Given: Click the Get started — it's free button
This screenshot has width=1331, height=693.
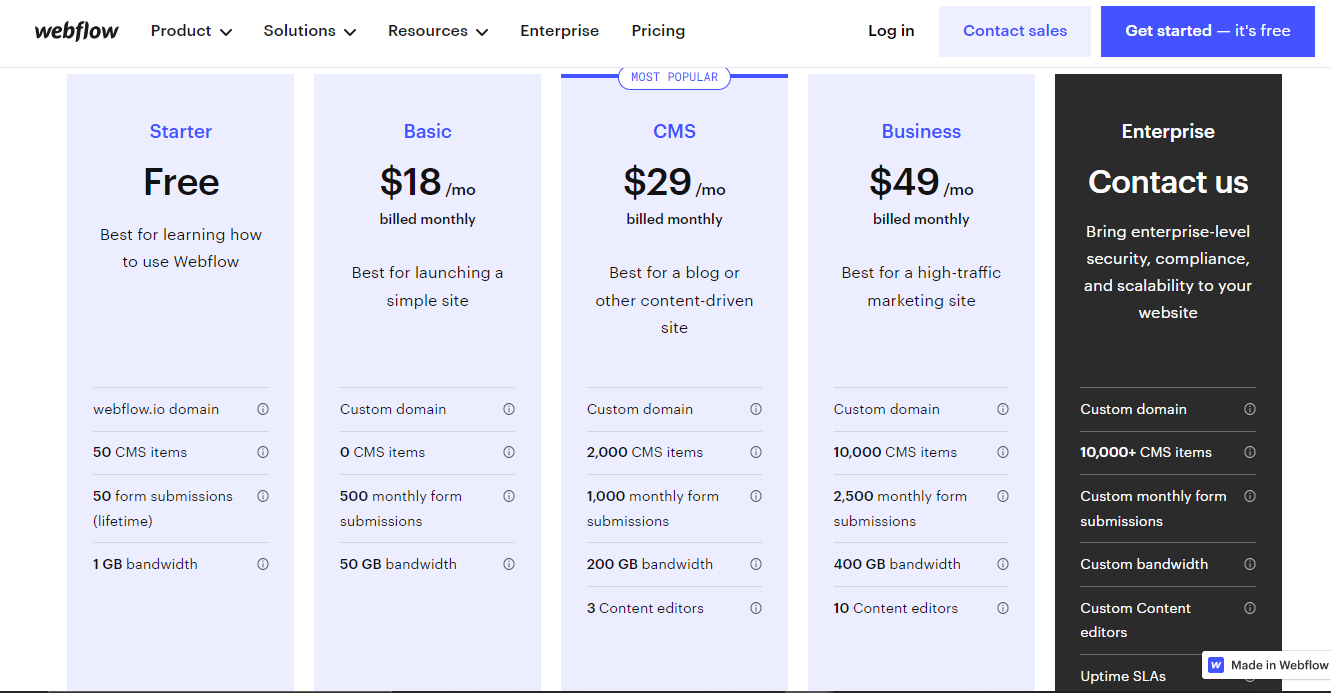Looking at the screenshot, I should coord(1207,31).
